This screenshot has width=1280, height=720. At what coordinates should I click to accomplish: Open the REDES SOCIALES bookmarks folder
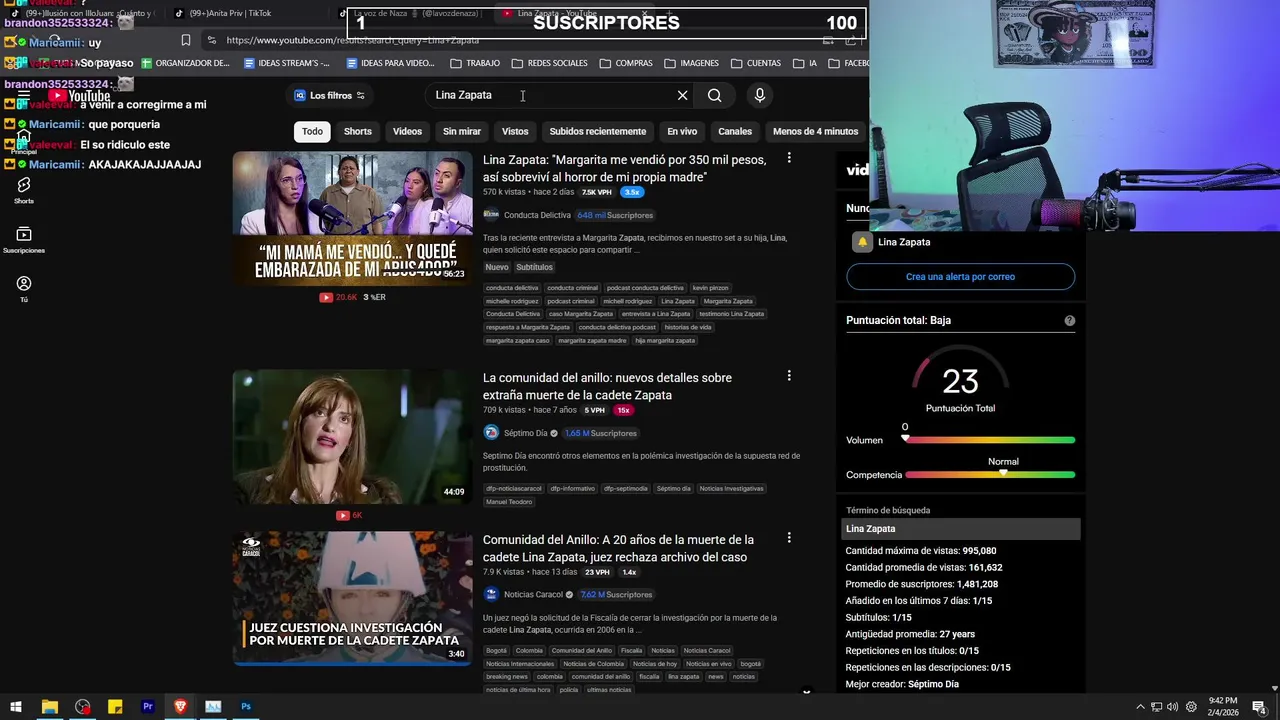click(549, 63)
